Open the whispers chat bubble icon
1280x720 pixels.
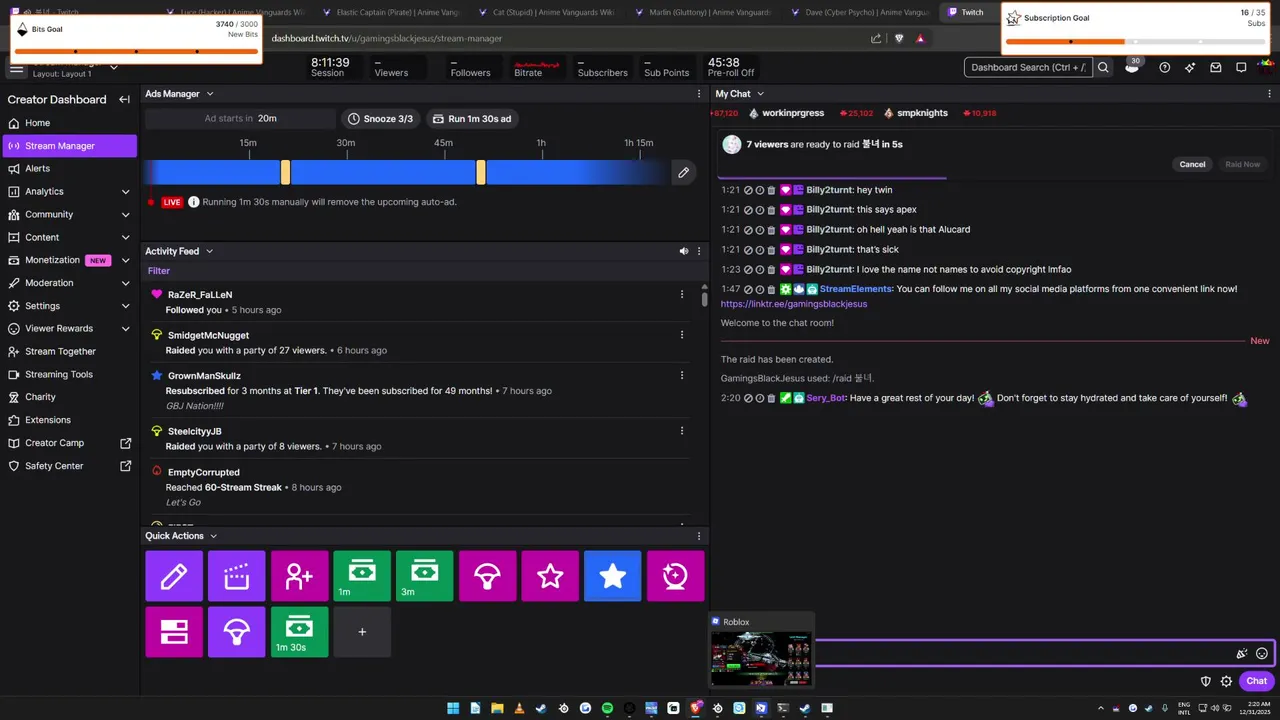point(1241,67)
